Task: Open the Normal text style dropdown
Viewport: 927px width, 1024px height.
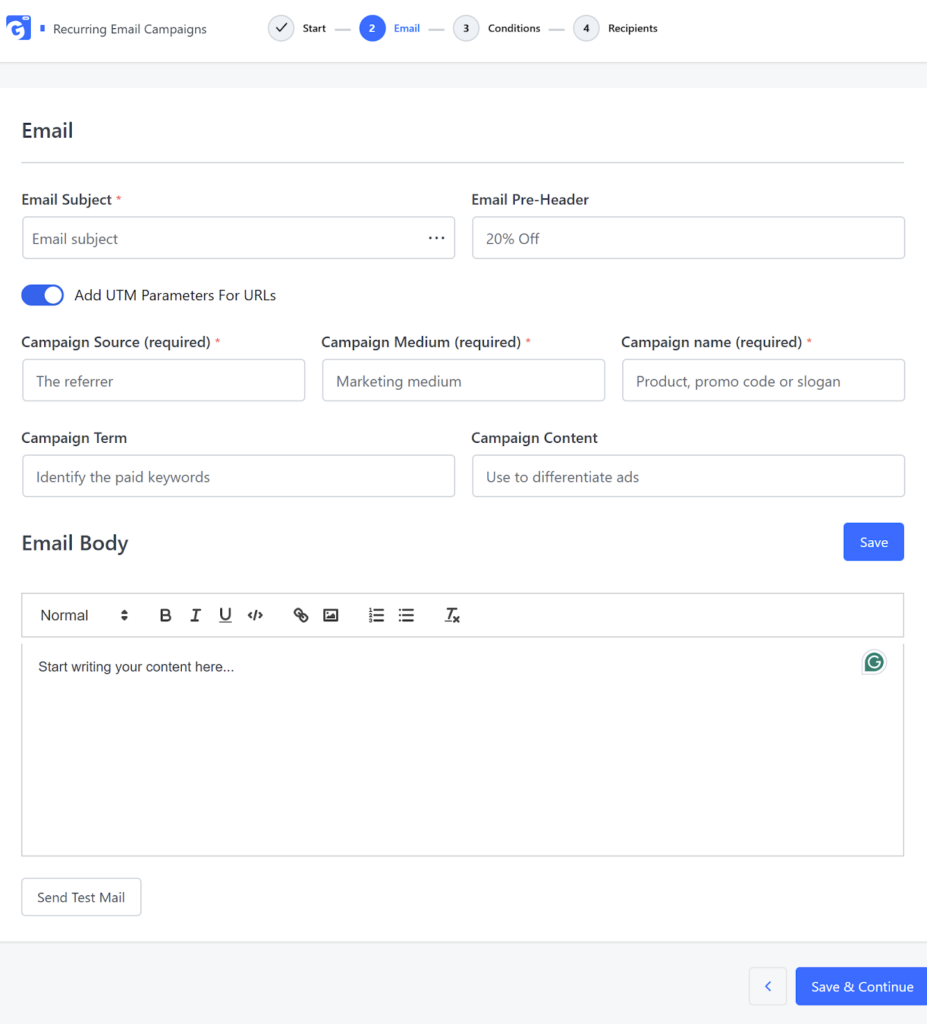Action: pyautogui.click(x=84, y=615)
